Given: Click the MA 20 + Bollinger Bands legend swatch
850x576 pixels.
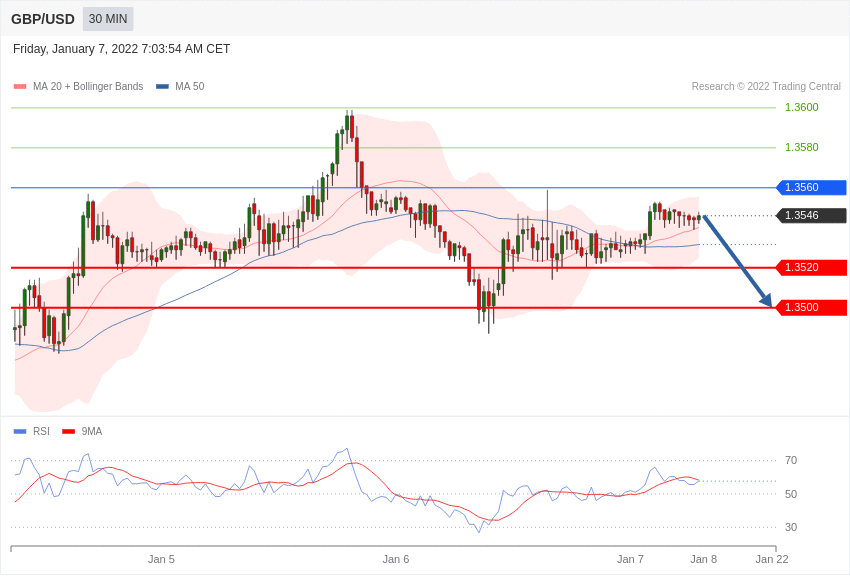Looking at the screenshot, I should point(20,86).
